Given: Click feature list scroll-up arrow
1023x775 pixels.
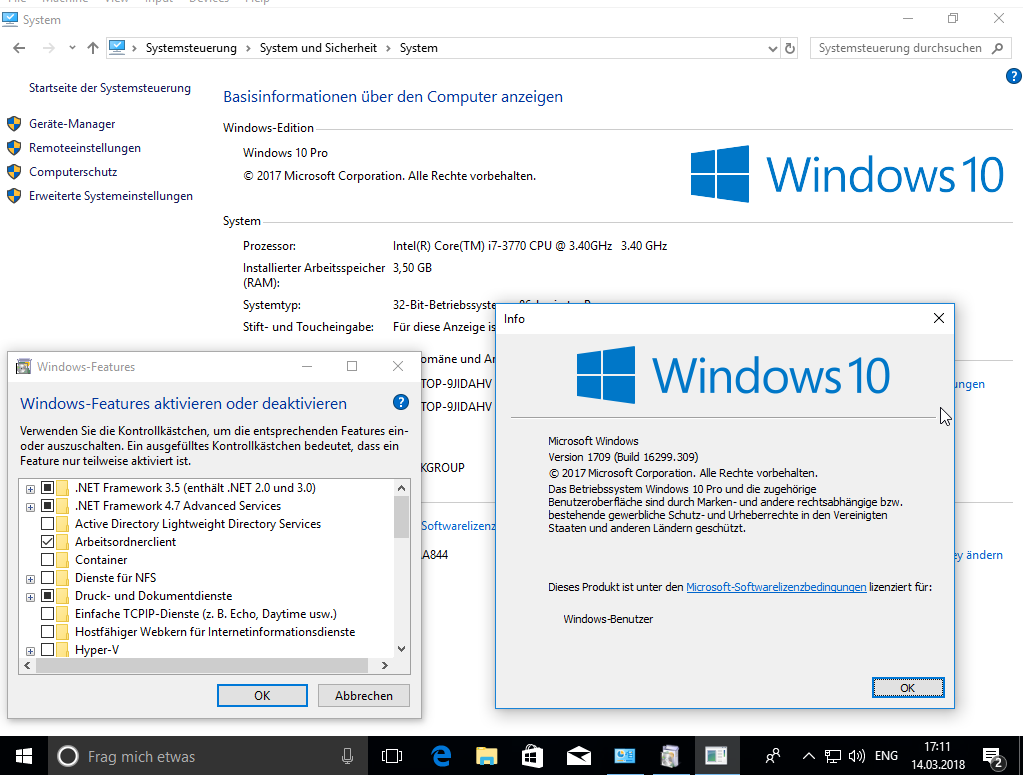Looking at the screenshot, I should click(401, 488).
